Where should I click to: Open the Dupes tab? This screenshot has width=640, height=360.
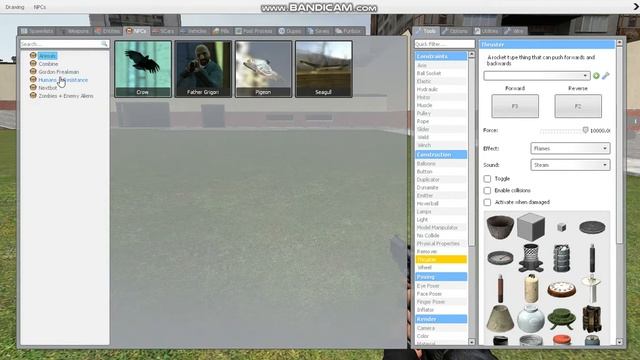point(290,31)
